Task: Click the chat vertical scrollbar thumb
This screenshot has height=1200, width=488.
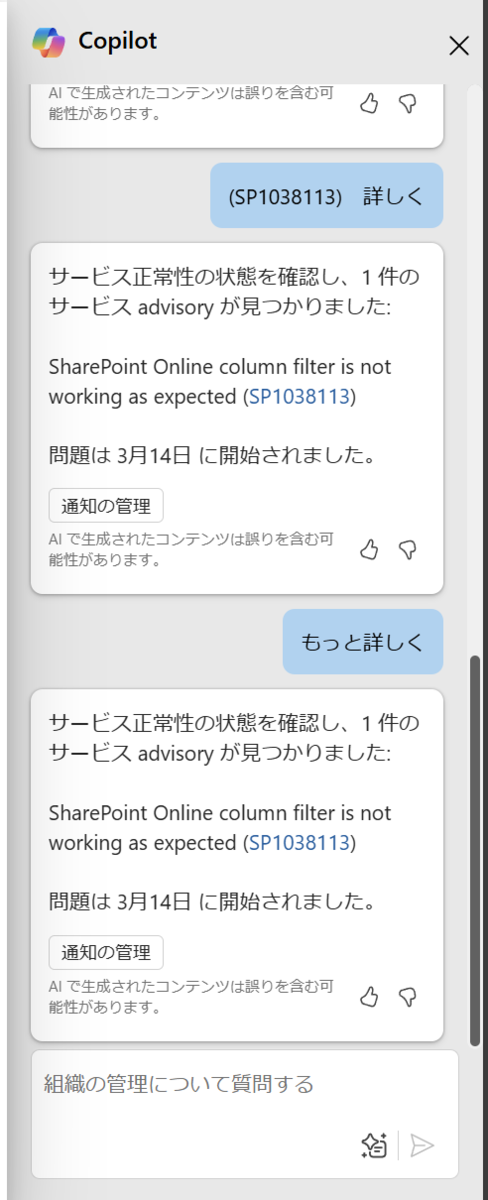Action: click(x=475, y=850)
